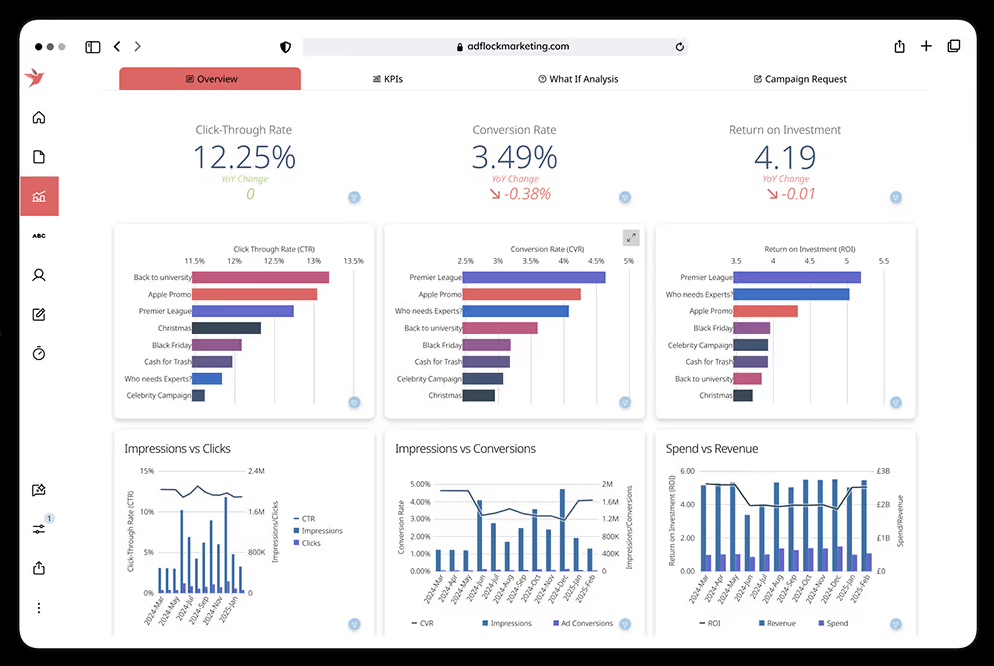The image size is (994, 666).
Task: Click the user profile icon in sidebar
Action: click(x=39, y=275)
